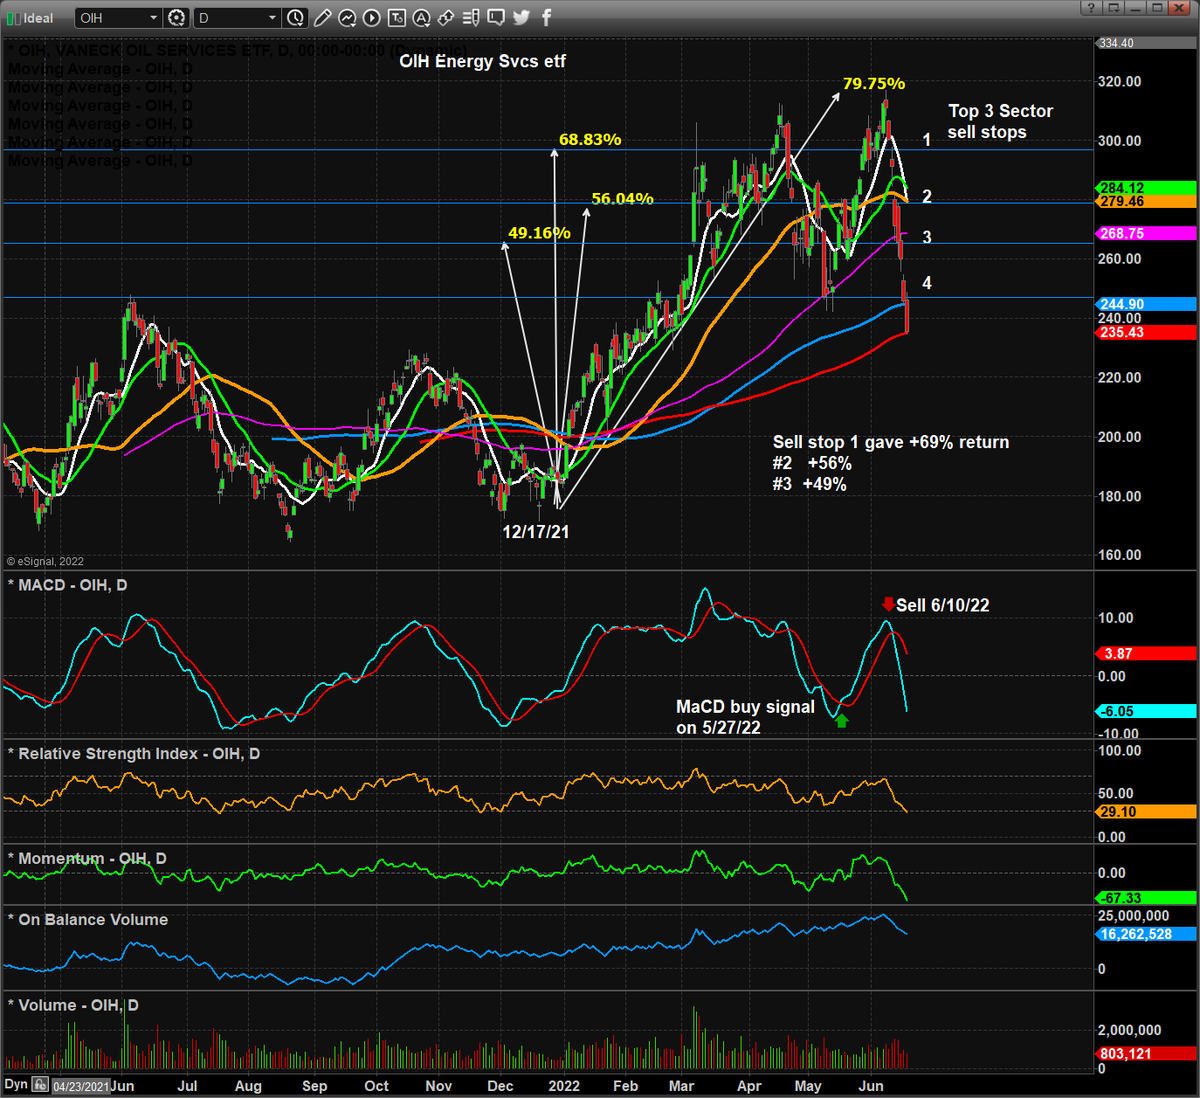Viewport: 1200px width, 1098px height.
Task: Click the green up arrow MACD marker
Action: click(x=842, y=720)
